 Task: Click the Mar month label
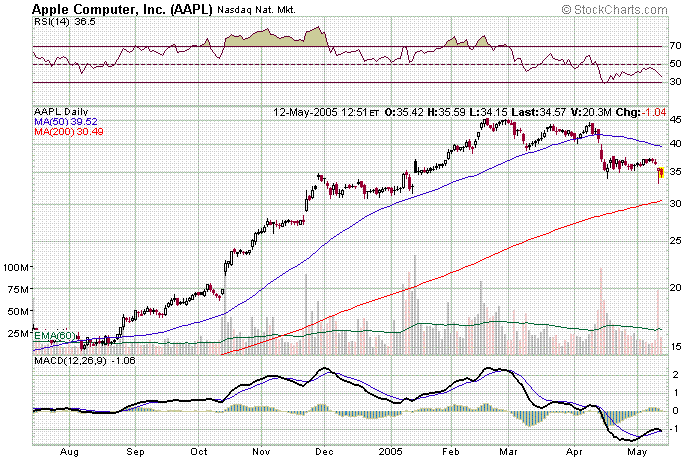[x=508, y=452]
